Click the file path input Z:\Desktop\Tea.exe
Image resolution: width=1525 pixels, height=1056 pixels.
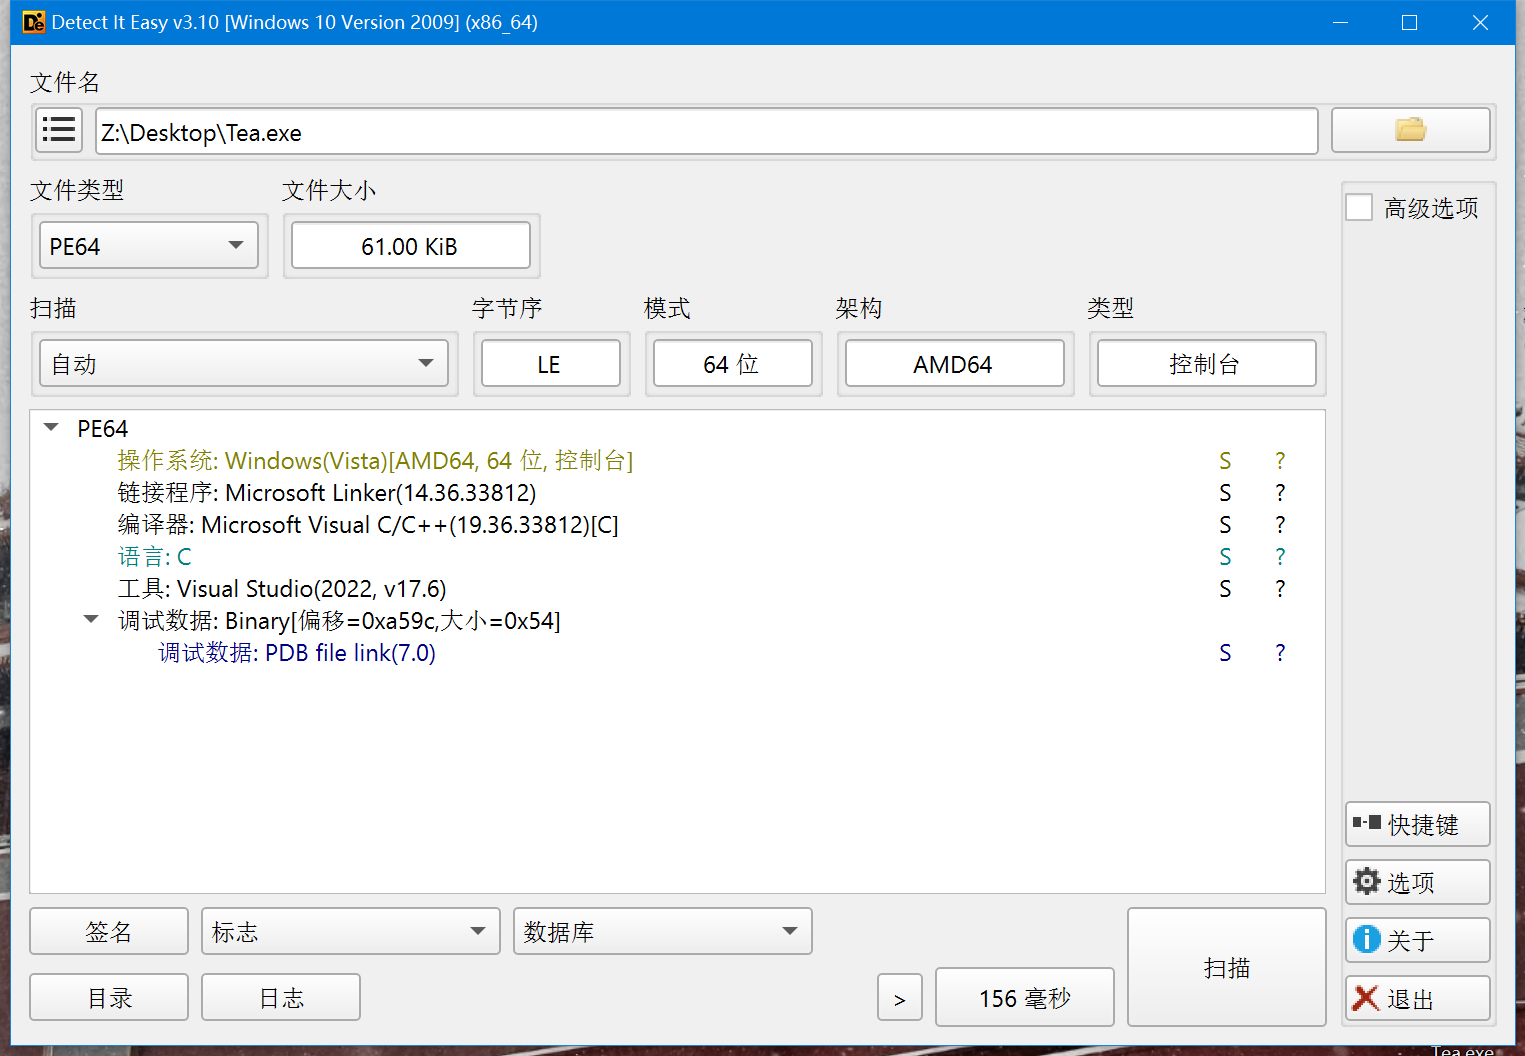tap(706, 131)
